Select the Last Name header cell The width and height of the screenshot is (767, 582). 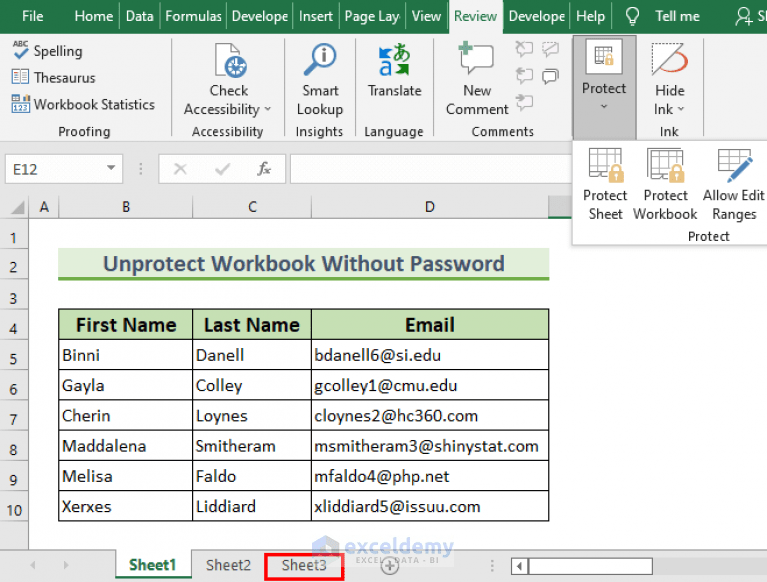click(252, 325)
